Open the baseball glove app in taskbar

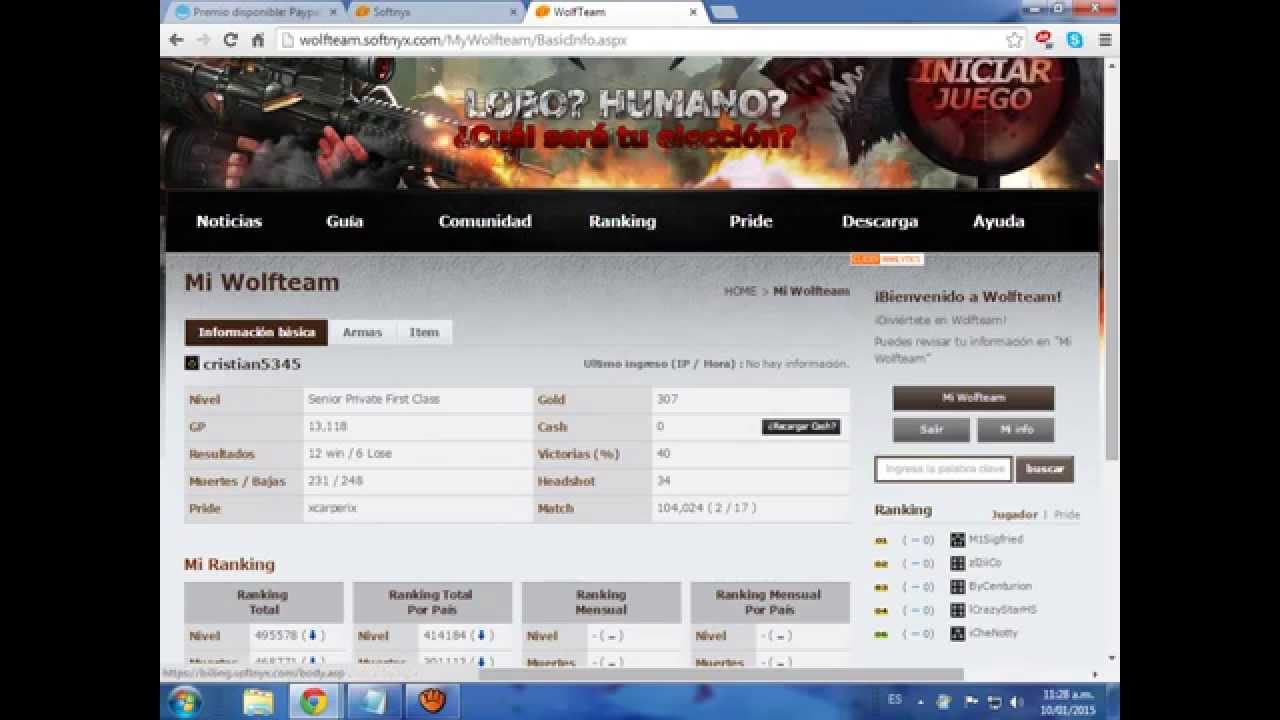(x=431, y=702)
